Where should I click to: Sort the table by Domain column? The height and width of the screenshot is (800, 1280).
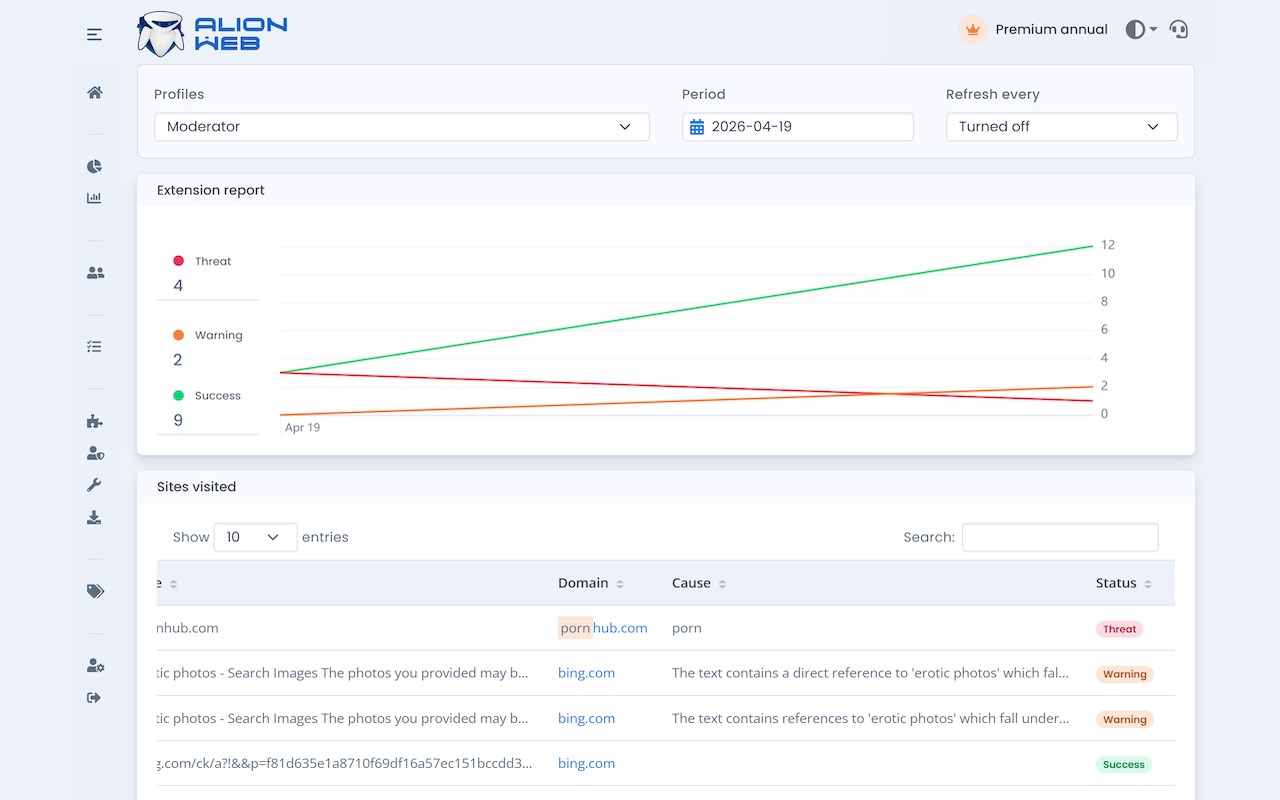pyautogui.click(x=591, y=583)
